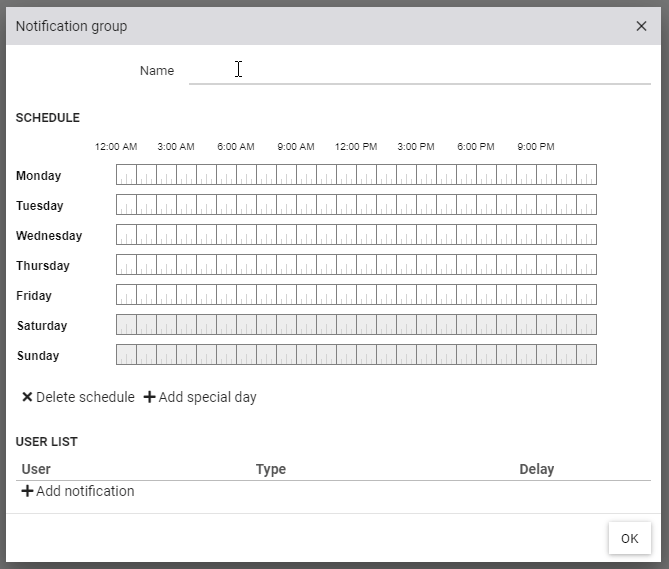Click the 12:00 AM time label
Image resolution: width=669 pixels, height=569 pixels.
[116, 147]
